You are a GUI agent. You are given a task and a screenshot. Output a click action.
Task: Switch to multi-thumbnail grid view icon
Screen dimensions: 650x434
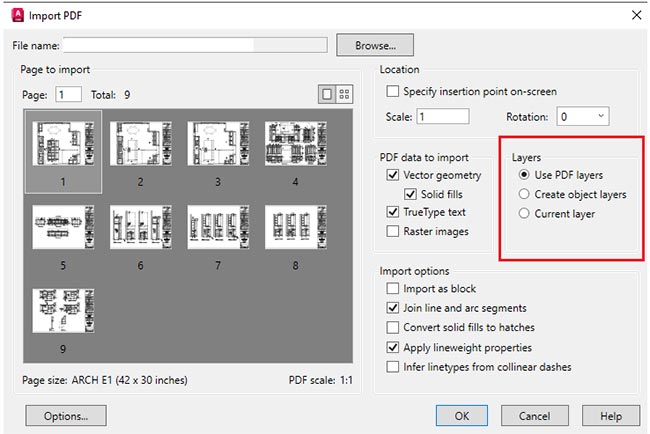click(x=345, y=94)
